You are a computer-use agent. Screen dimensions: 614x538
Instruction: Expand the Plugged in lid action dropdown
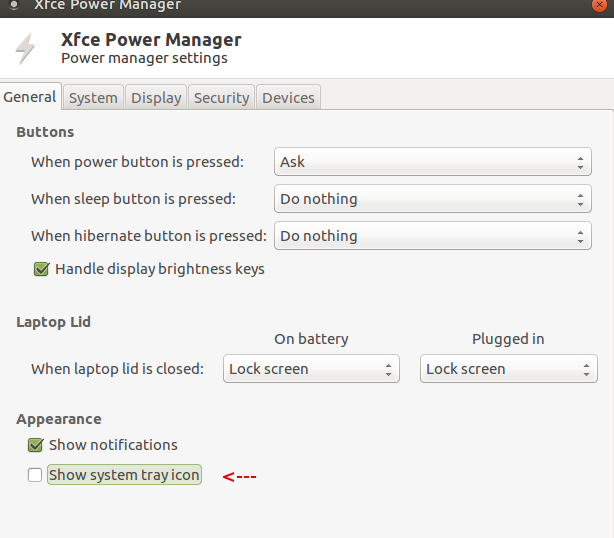pos(508,369)
